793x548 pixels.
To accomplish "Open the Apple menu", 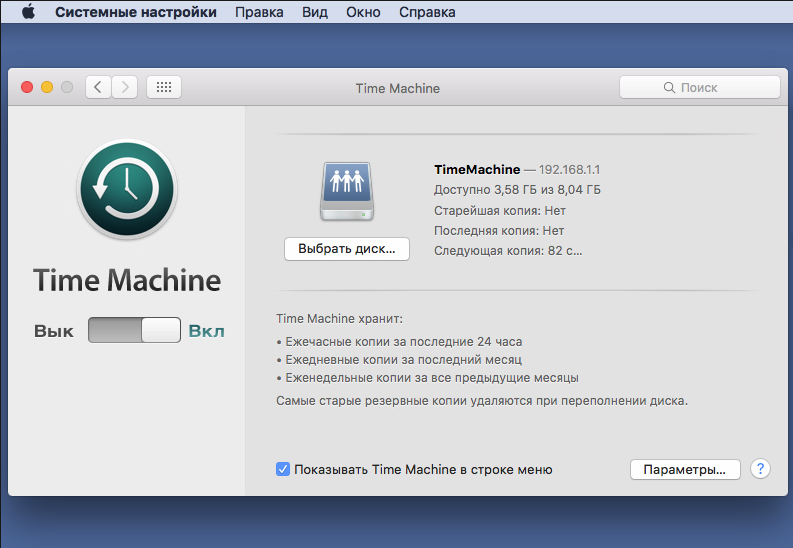I will 28,13.
